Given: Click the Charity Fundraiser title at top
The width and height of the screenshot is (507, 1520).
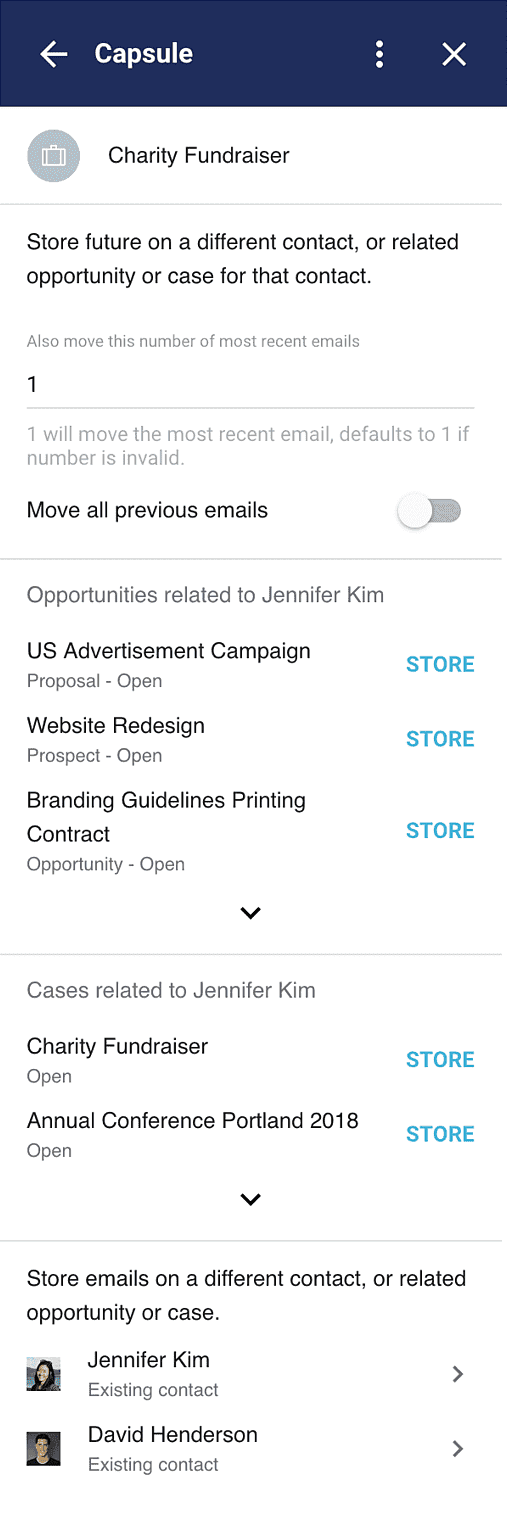Looking at the screenshot, I should (199, 156).
